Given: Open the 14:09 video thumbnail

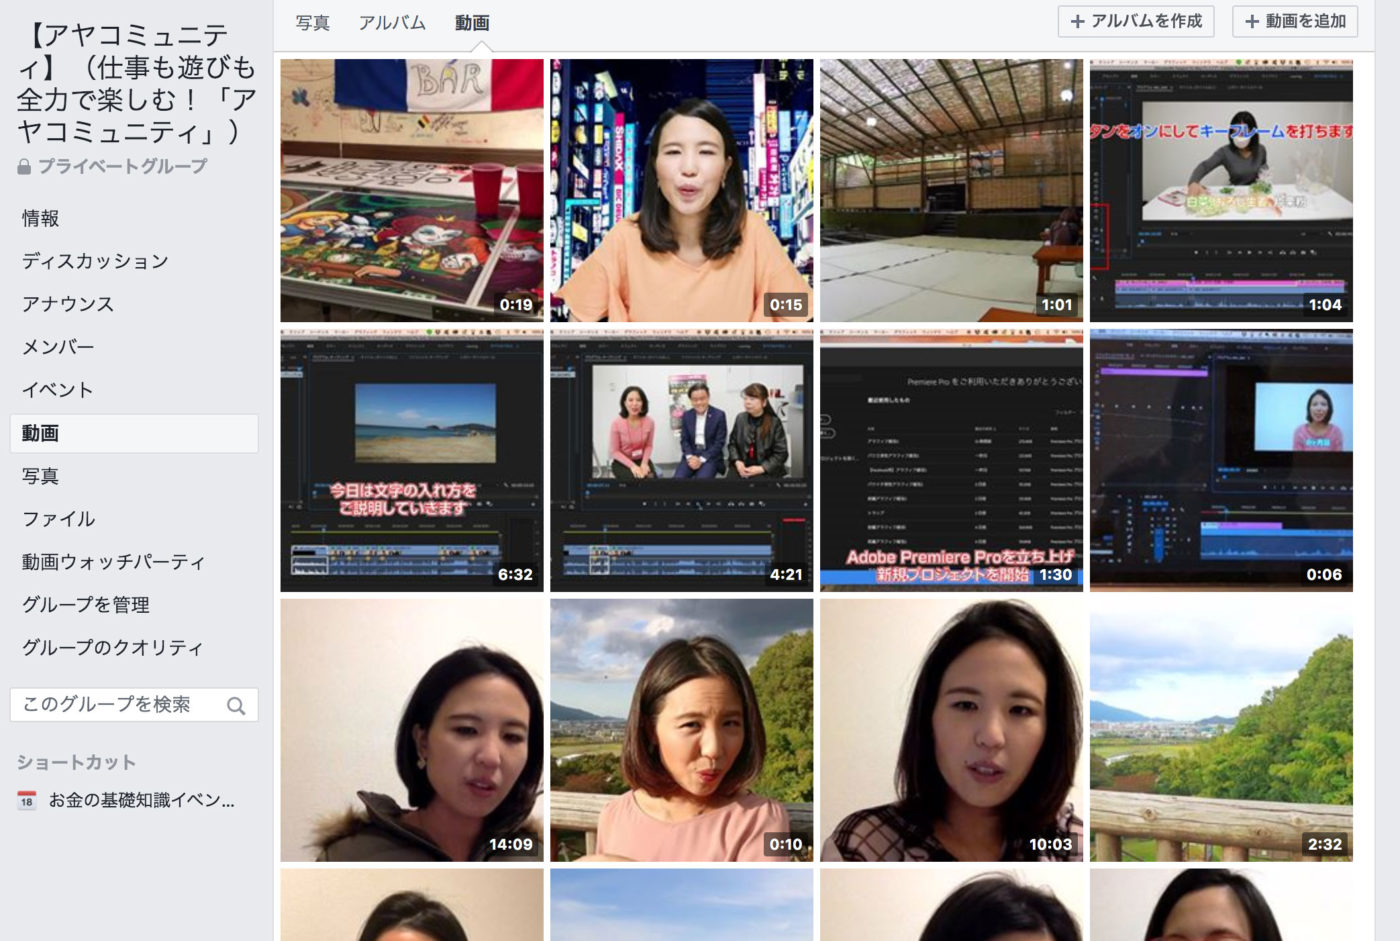Looking at the screenshot, I should pyautogui.click(x=412, y=730).
